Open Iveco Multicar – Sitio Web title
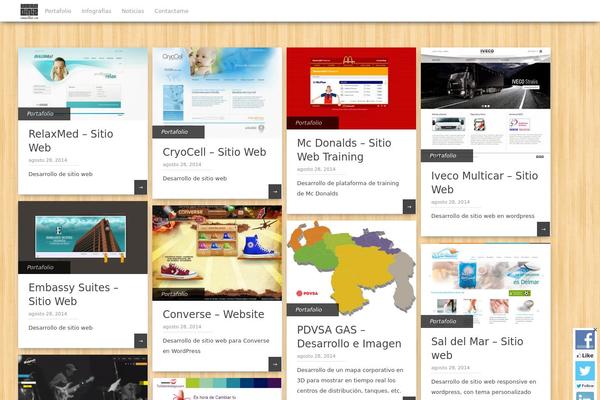The image size is (600, 400). tap(484, 183)
